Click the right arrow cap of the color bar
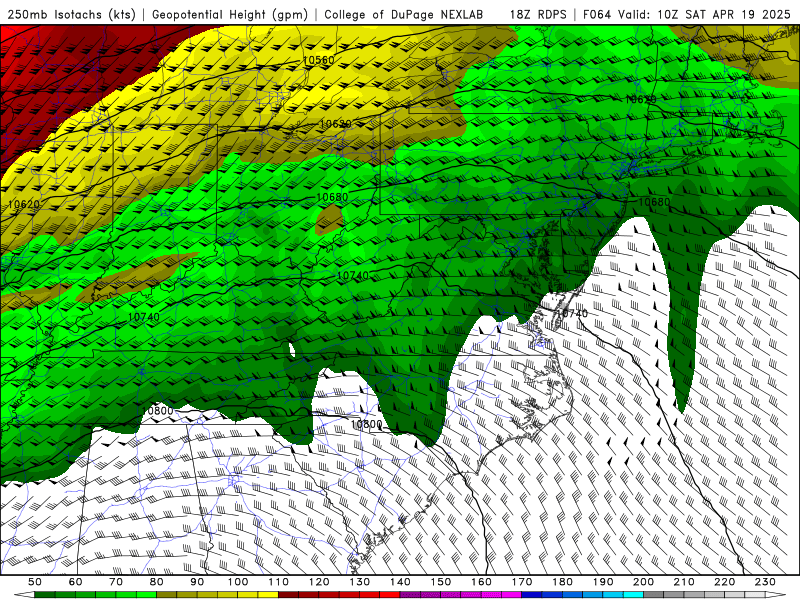Viewport: 800px width, 600px height. 776,595
